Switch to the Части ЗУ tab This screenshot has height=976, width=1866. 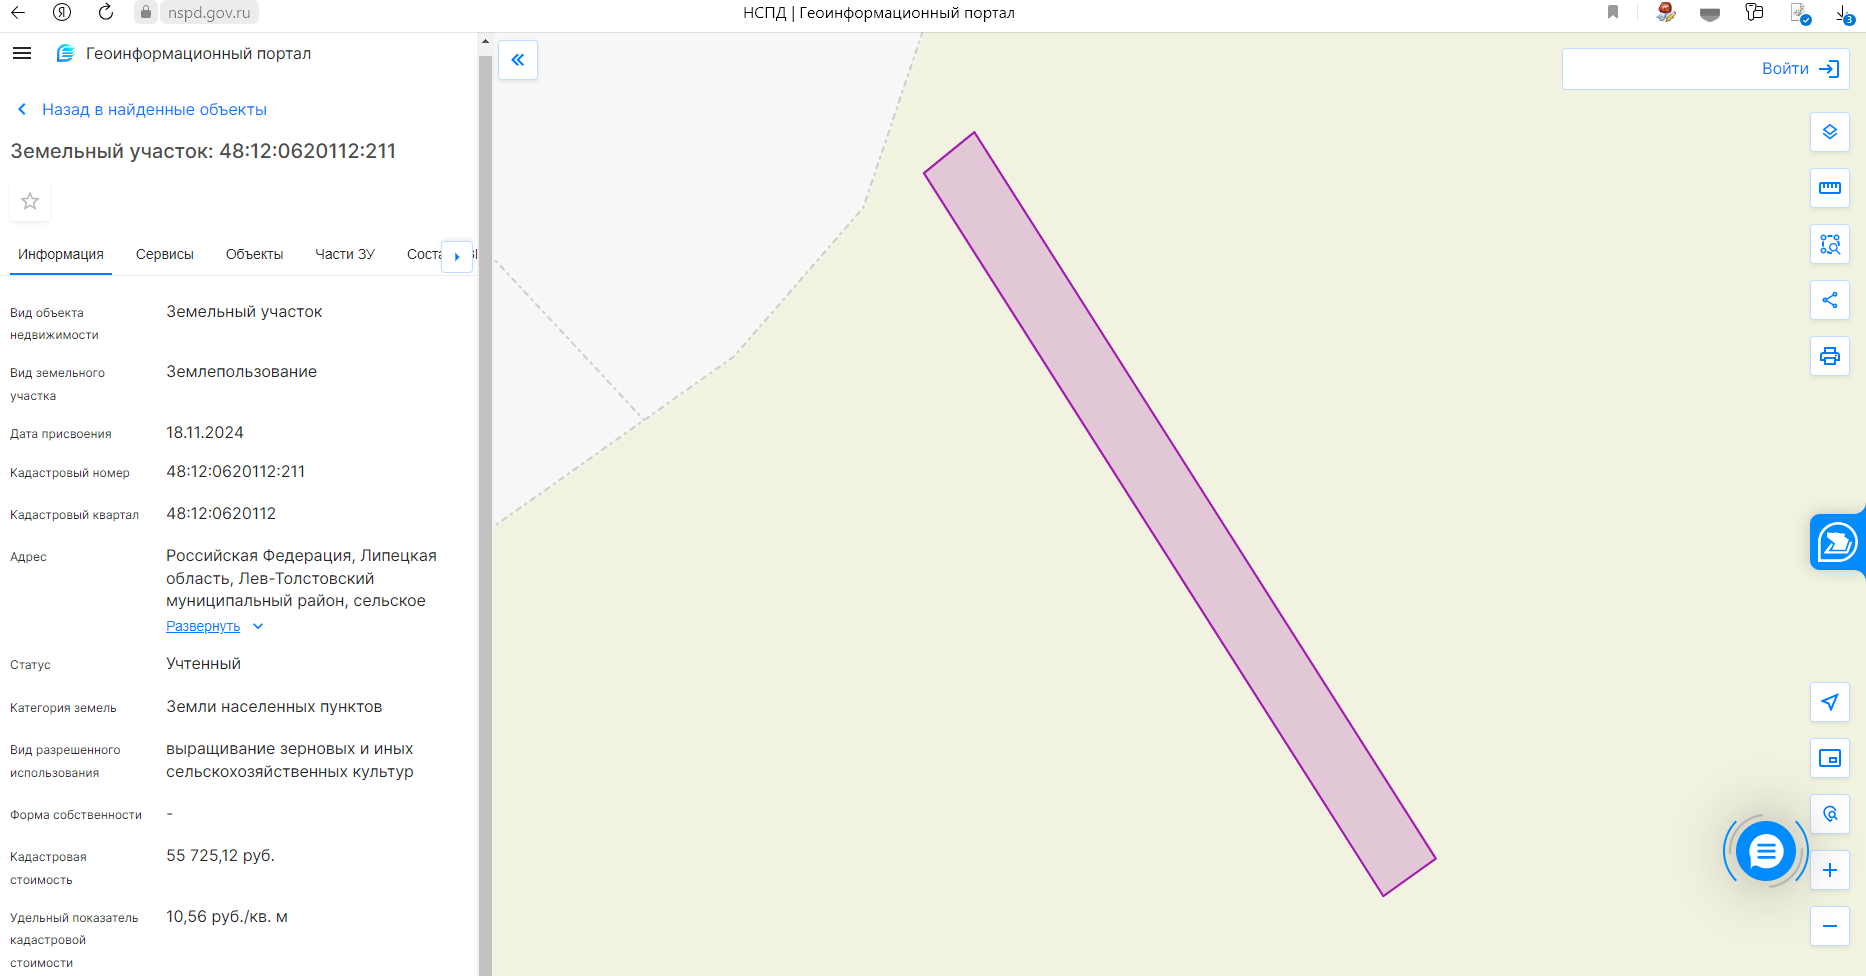click(x=345, y=254)
